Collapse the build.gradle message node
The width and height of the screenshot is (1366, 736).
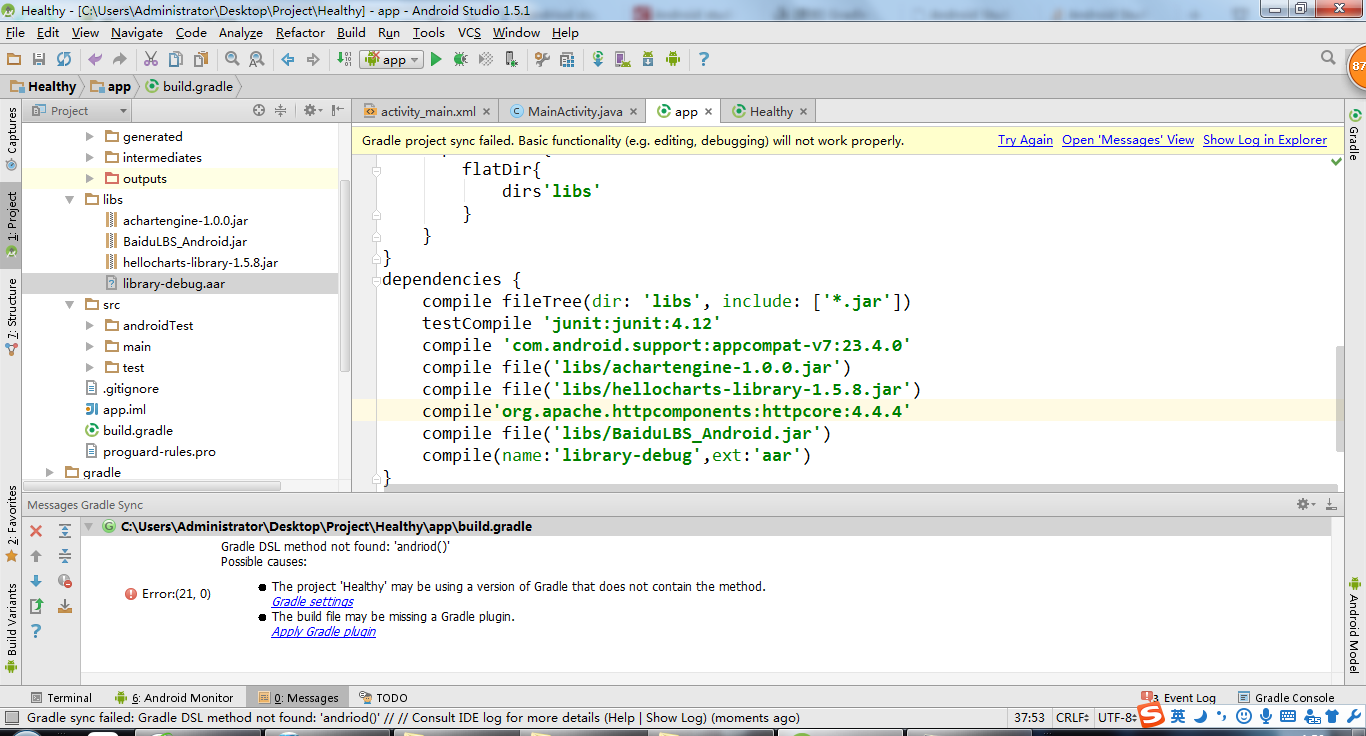coord(89,527)
